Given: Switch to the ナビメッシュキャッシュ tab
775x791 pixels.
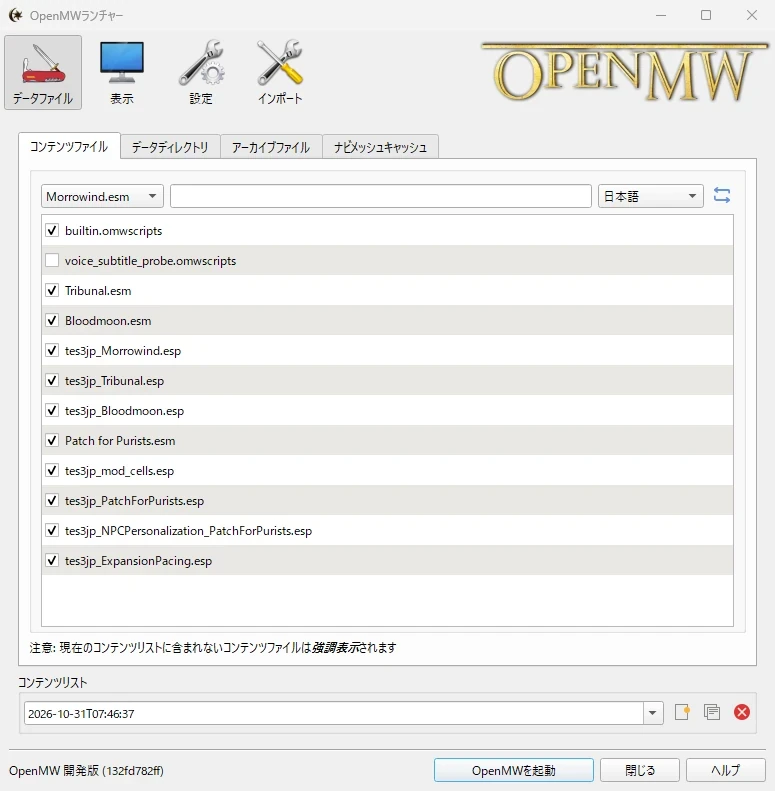Looking at the screenshot, I should tap(380, 147).
